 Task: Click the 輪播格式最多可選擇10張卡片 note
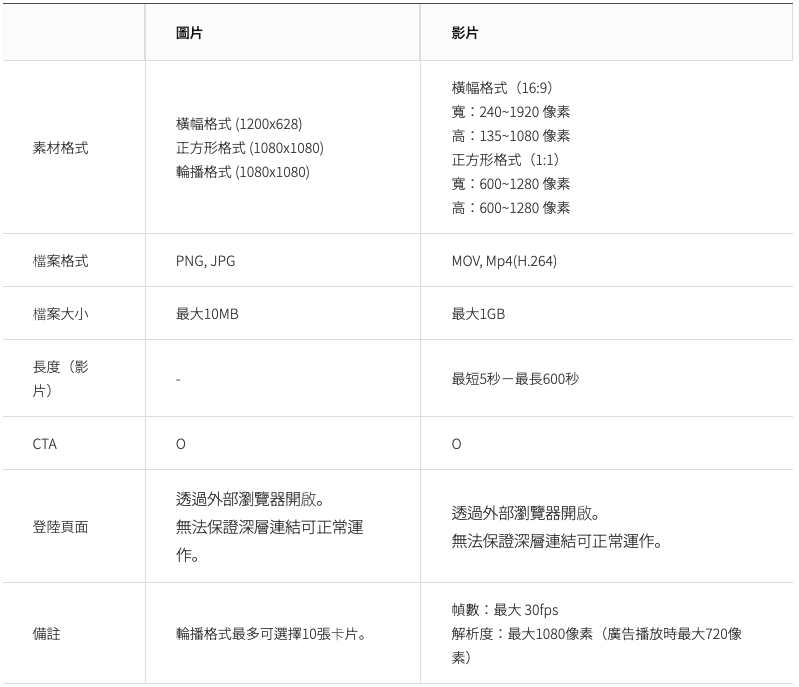[x=270, y=634]
